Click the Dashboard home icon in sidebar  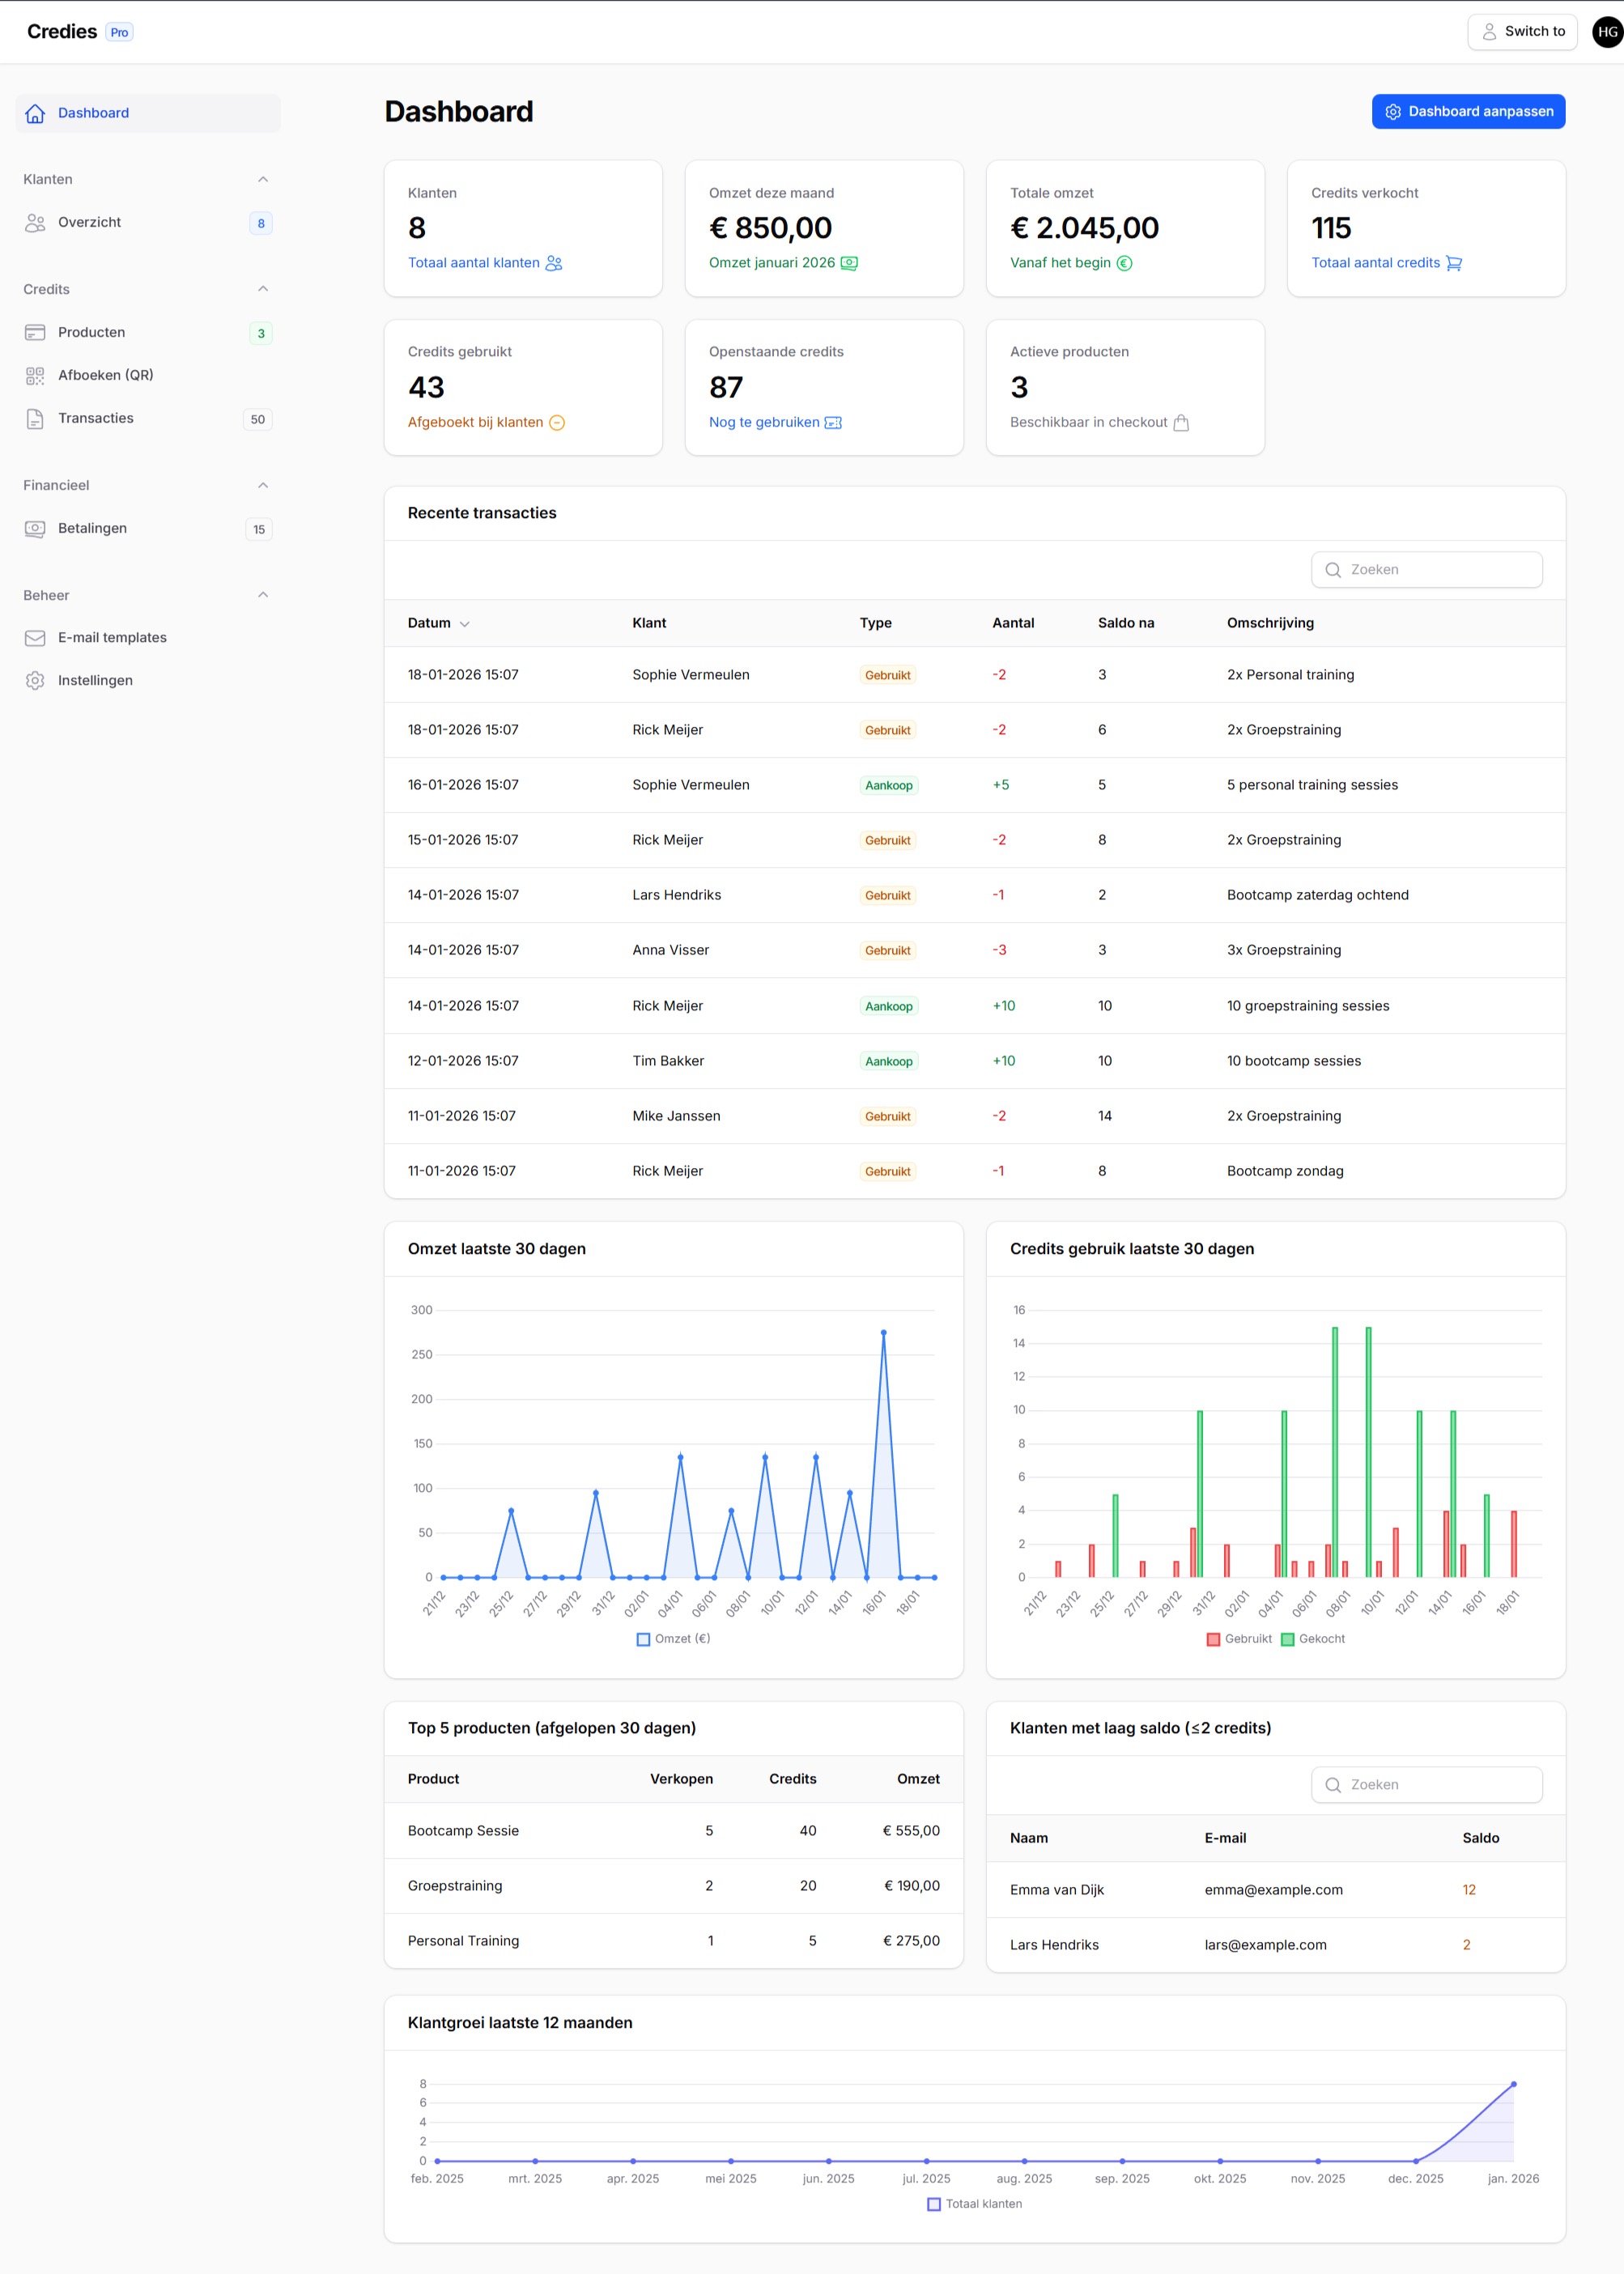(x=35, y=114)
